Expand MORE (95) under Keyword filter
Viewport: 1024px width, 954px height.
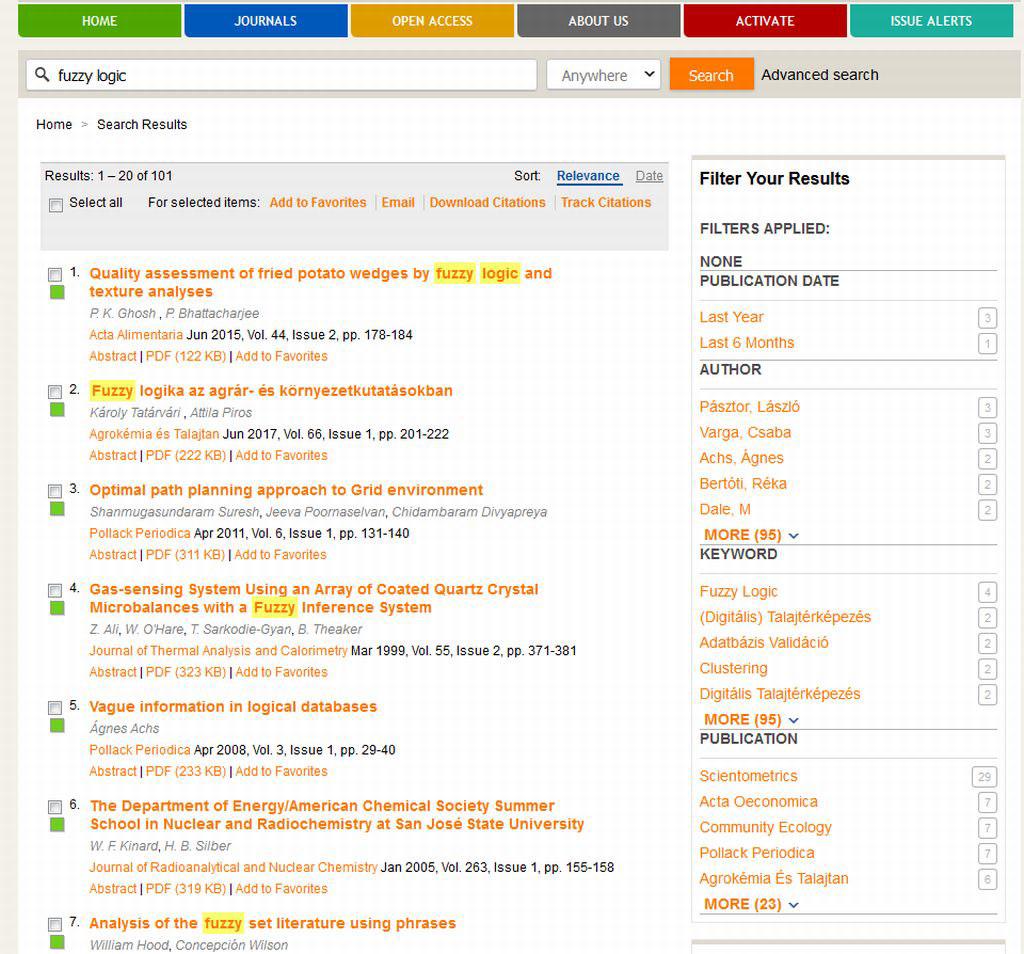[x=751, y=720]
